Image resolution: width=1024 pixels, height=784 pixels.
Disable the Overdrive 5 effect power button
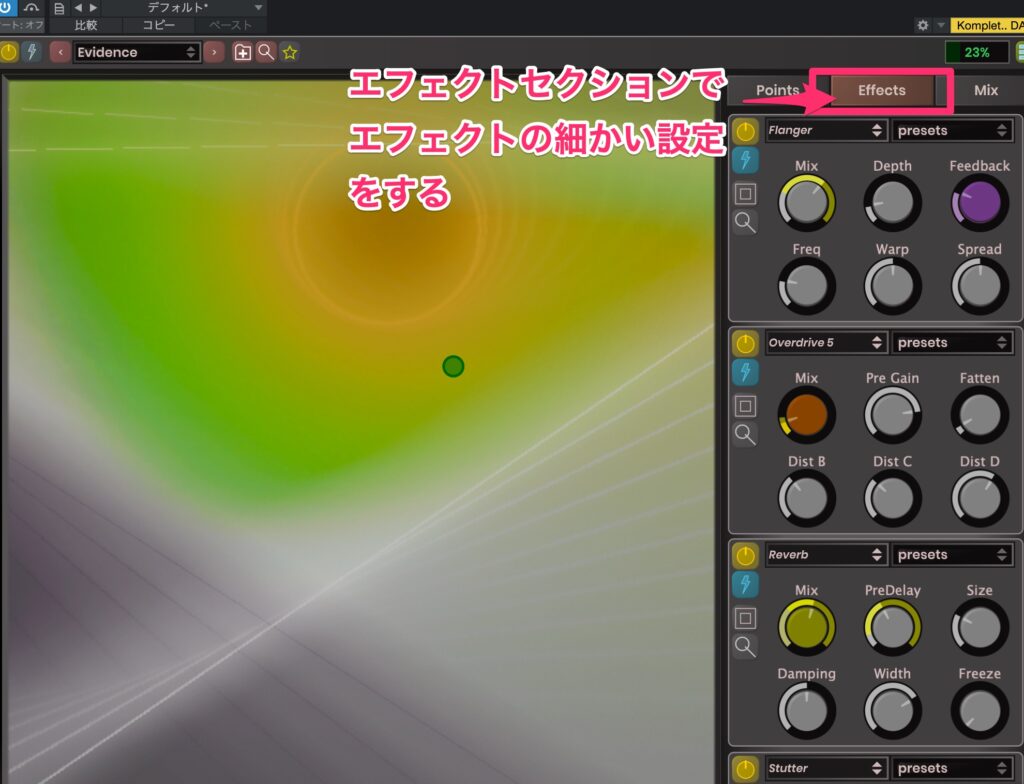click(745, 343)
